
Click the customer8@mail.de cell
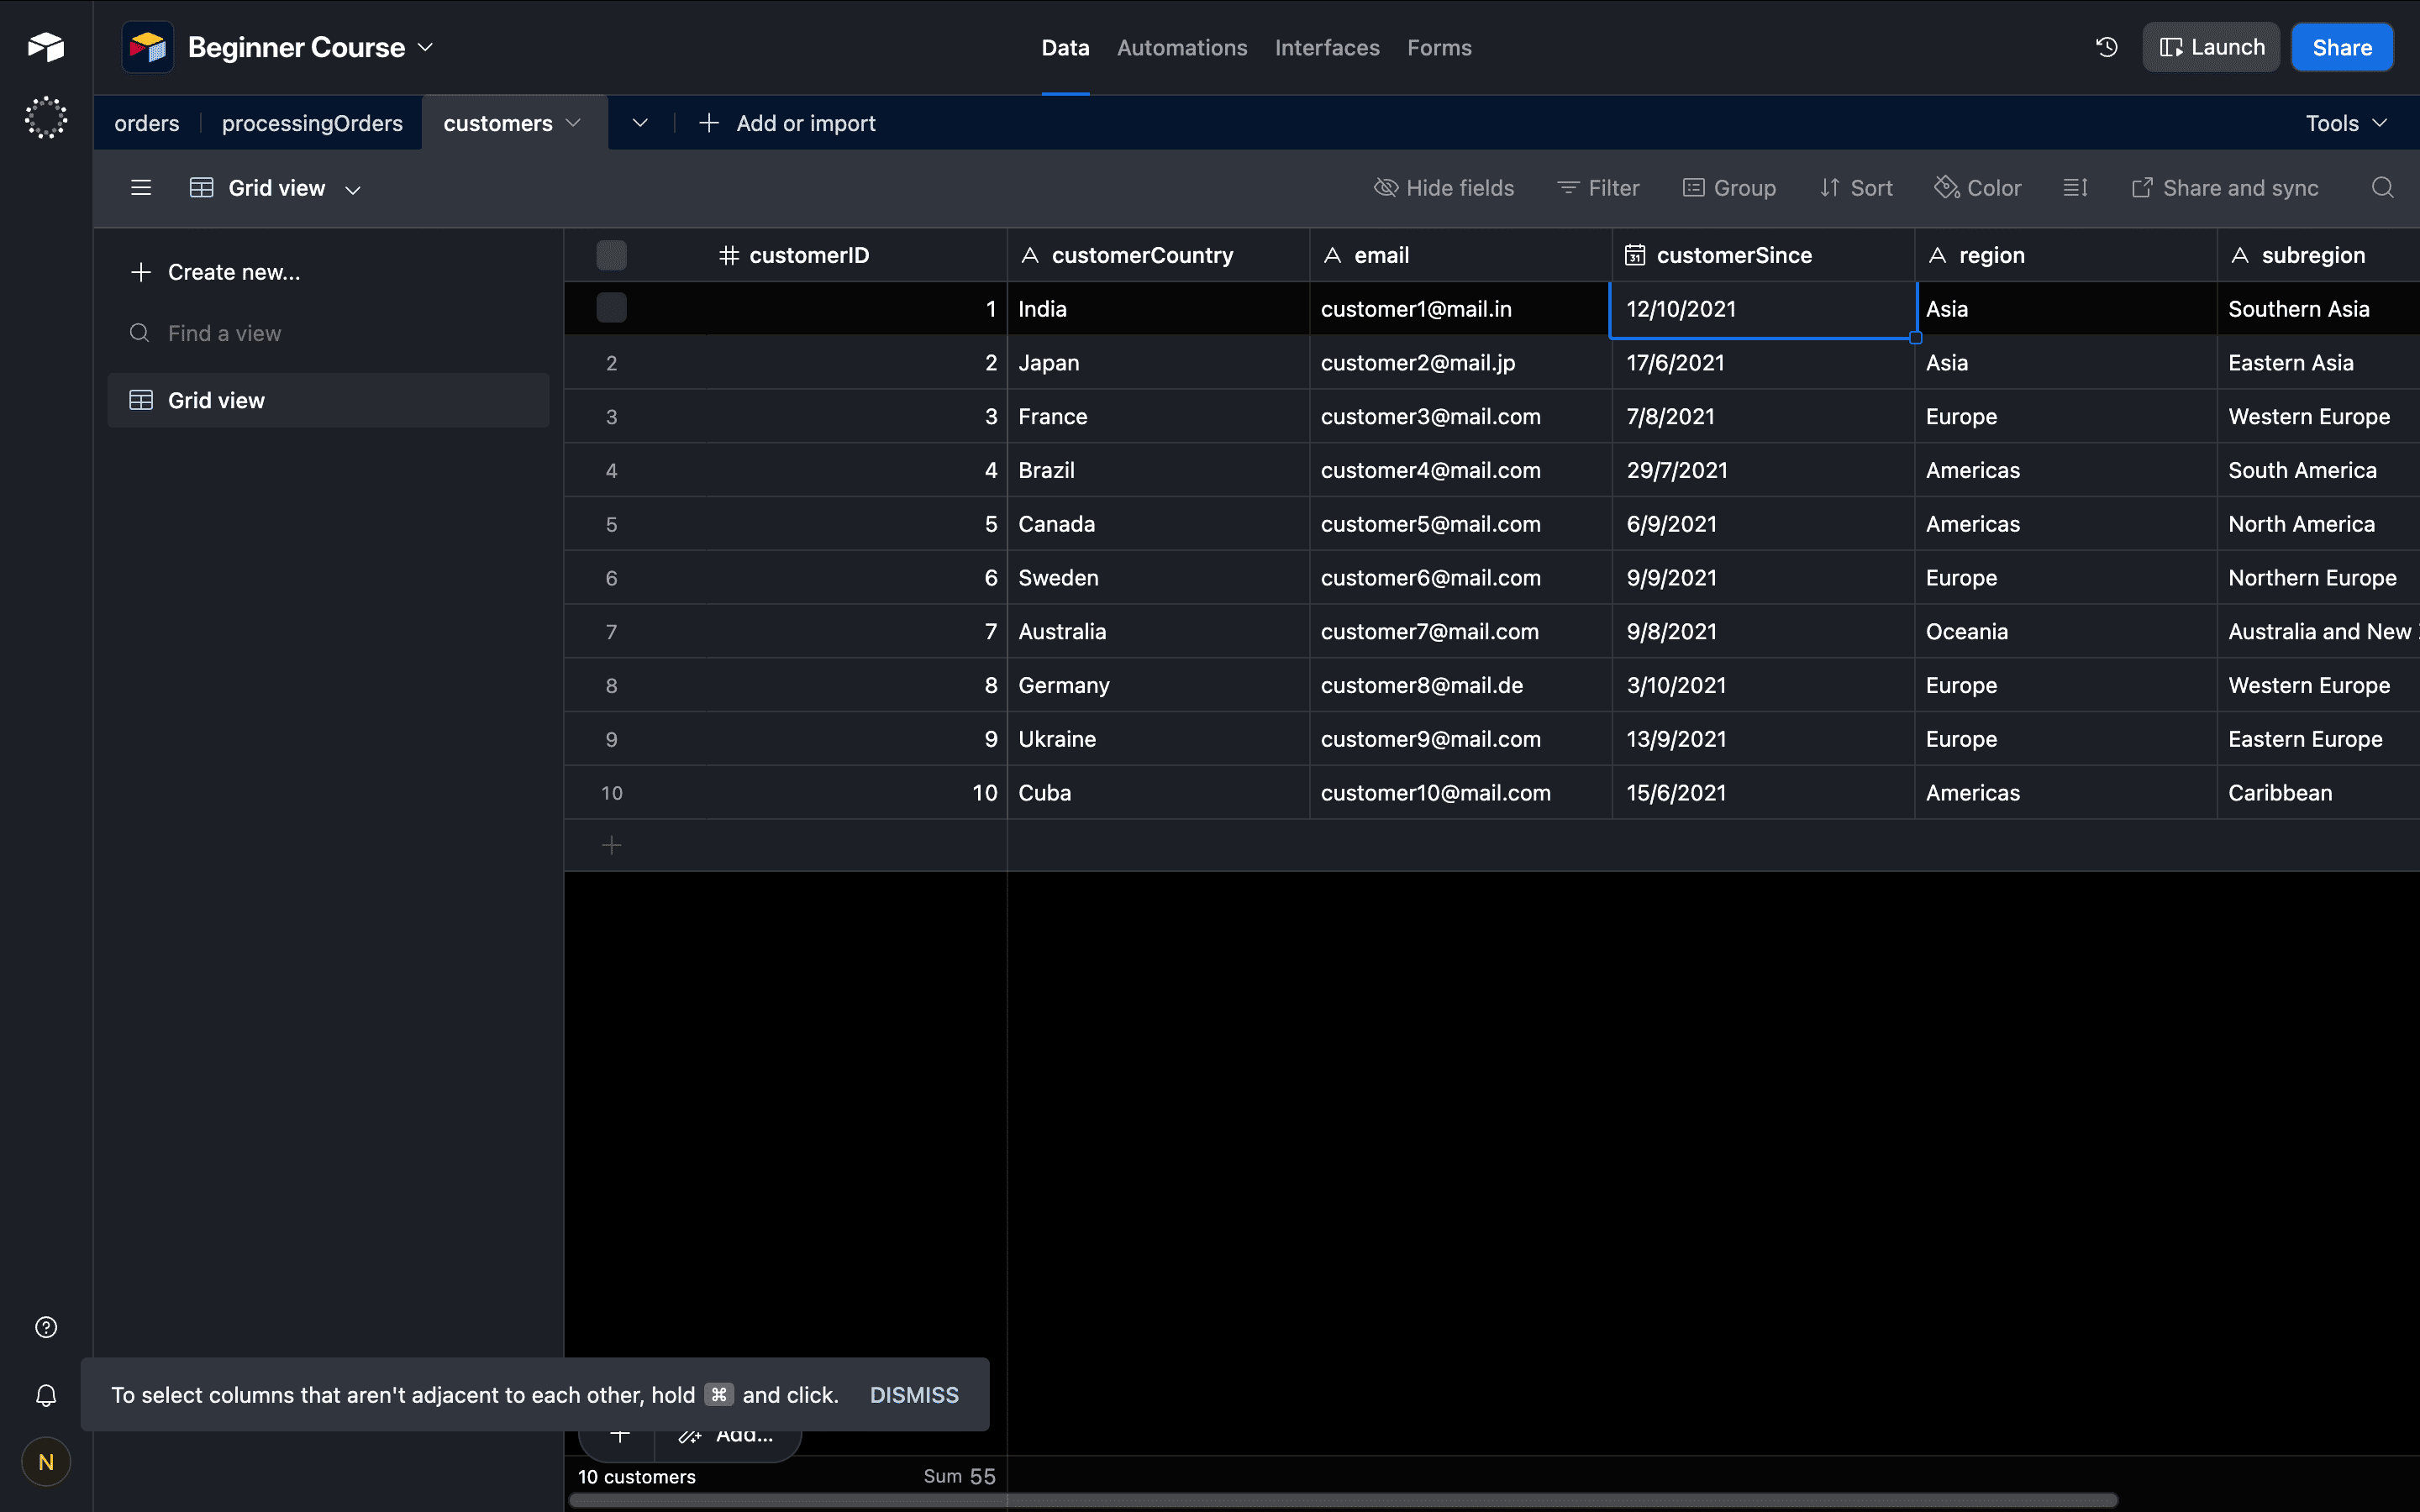tap(1460, 685)
